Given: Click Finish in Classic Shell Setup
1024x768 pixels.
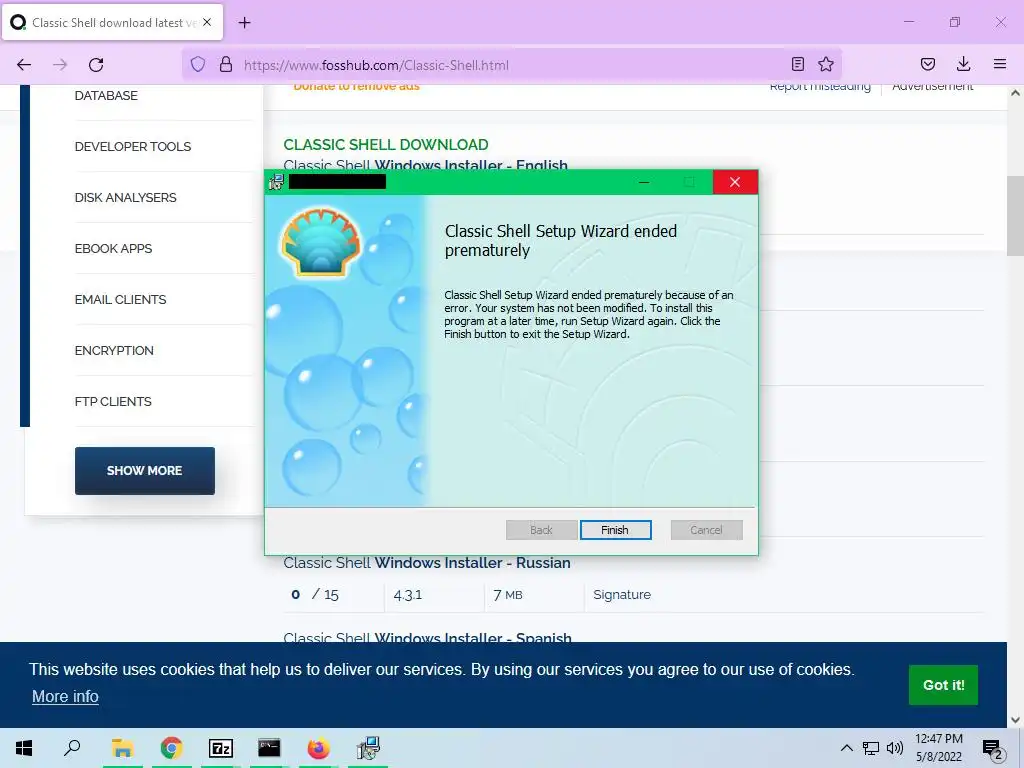Looking at the screenshot, I should pyautogui.click(x=615, y=530).
